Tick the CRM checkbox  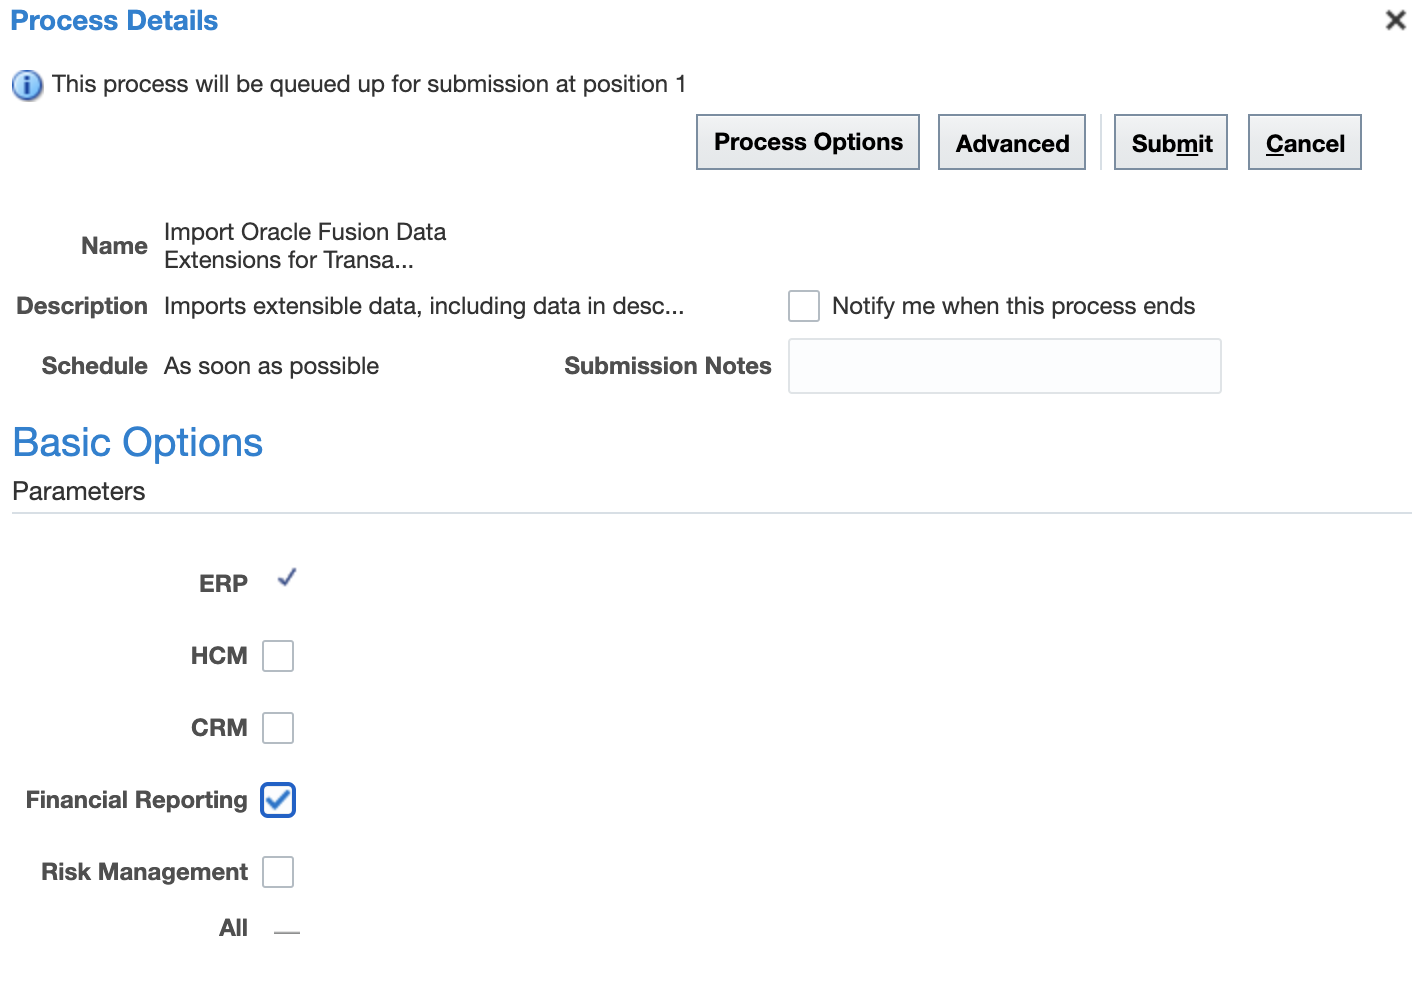pyautogui.click(x=278, y=728)
